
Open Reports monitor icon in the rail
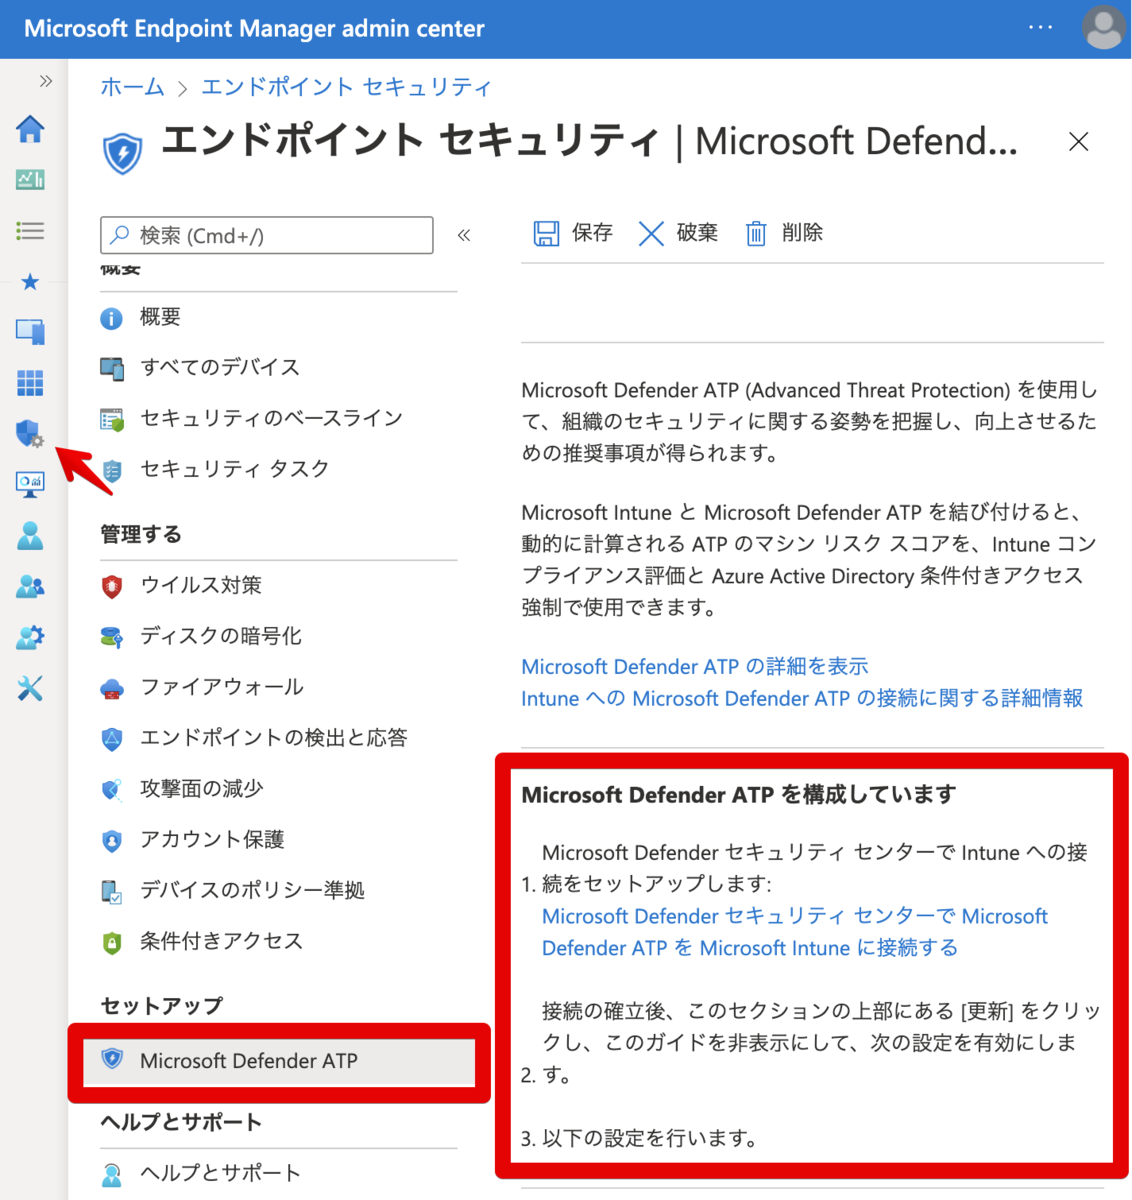(30, 485)
